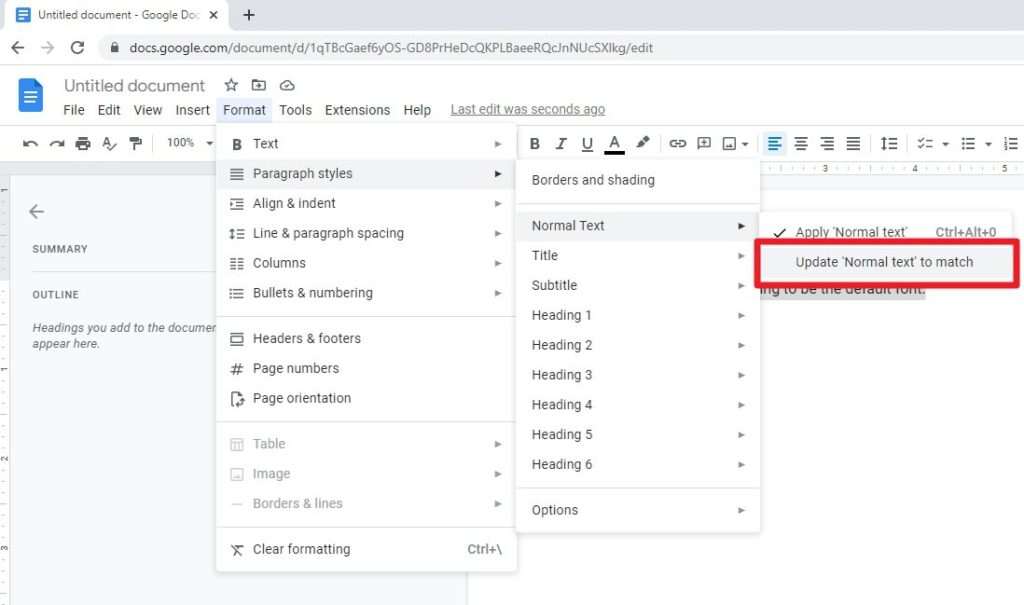The image size is (1024, 605).
Task: Open the 100% zoom dropdown
Action: [187, 143]
